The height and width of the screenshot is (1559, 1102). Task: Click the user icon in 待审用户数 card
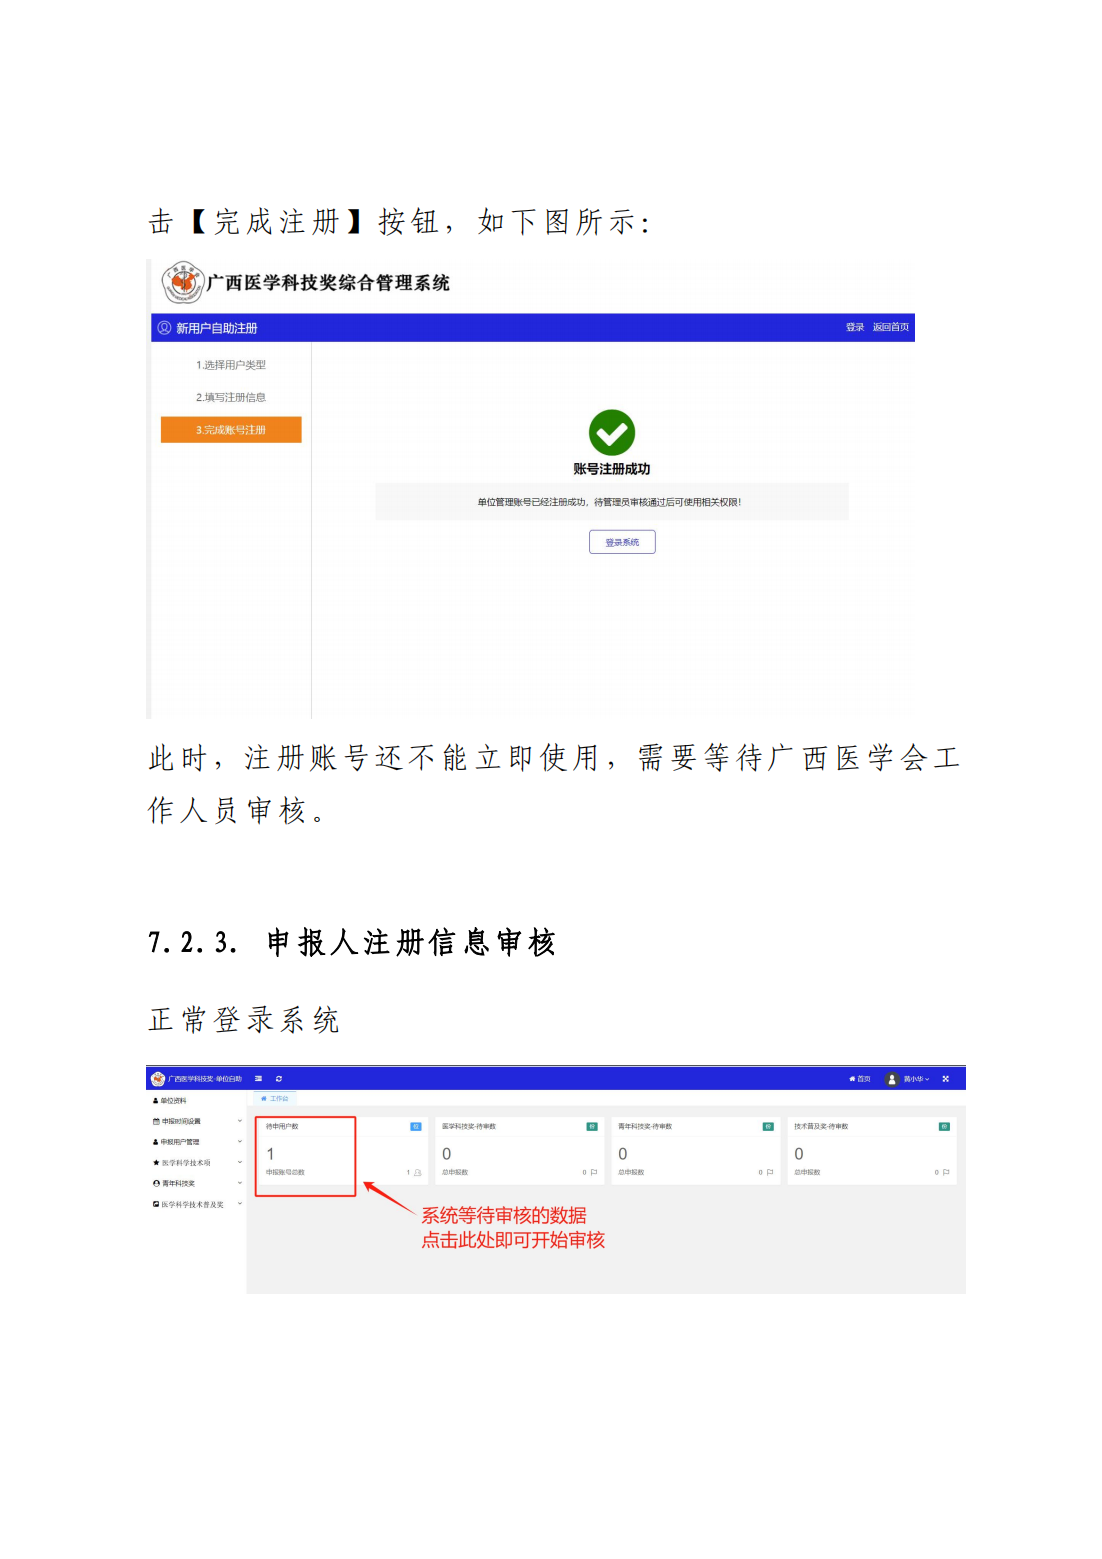pyautogui.click(x=417, y=1173)
